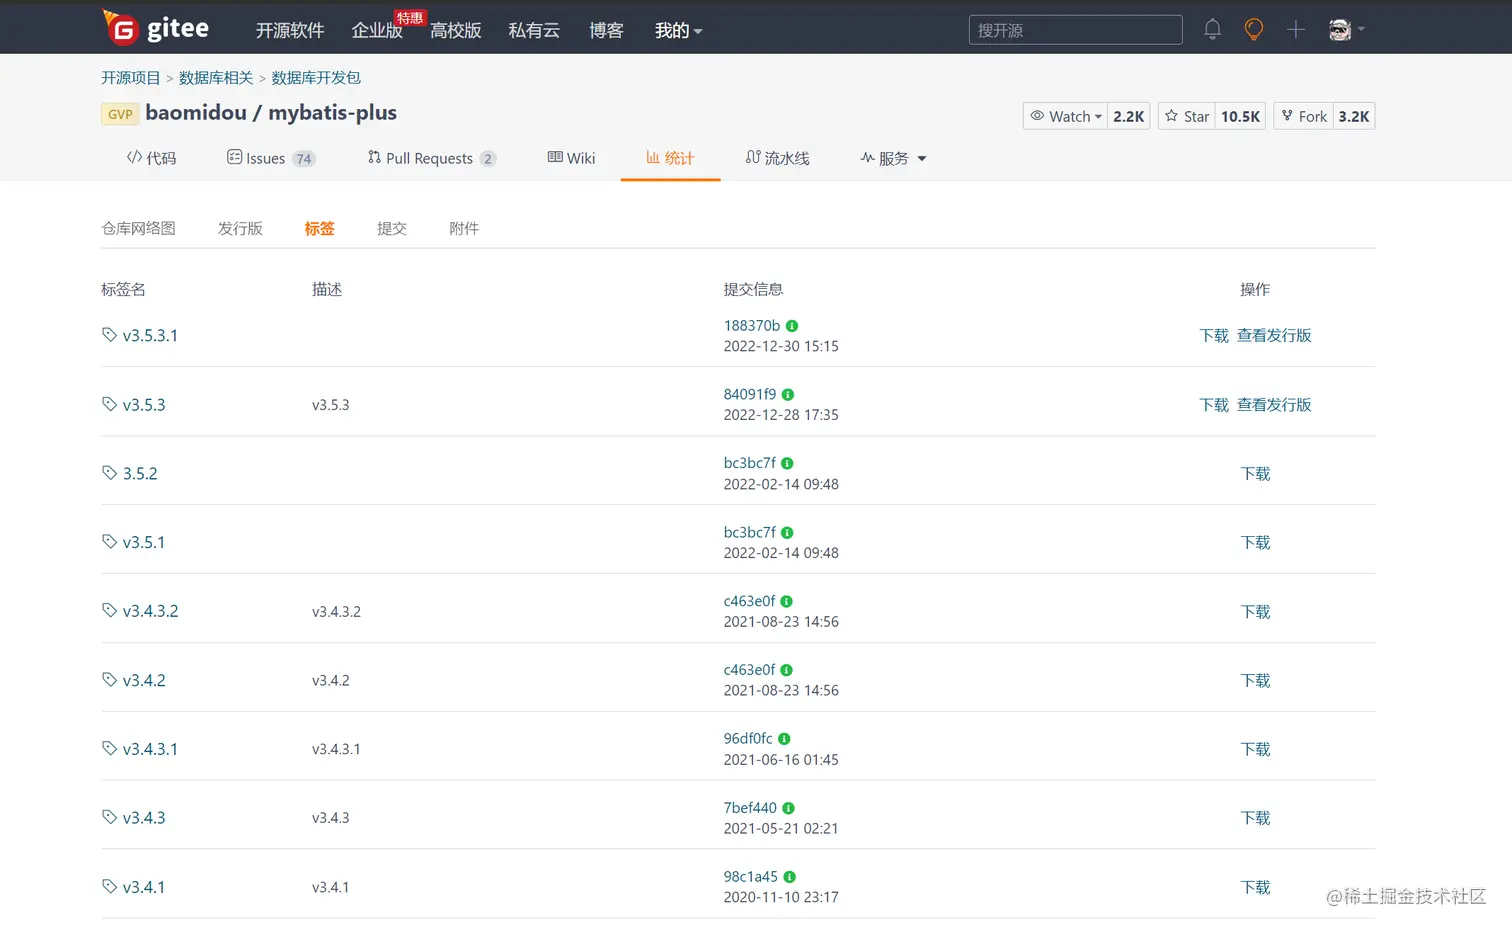The image size is (1512, 932).
Task: Download tag 3.5.2 via 下载
Action: tap(1255, 474)
